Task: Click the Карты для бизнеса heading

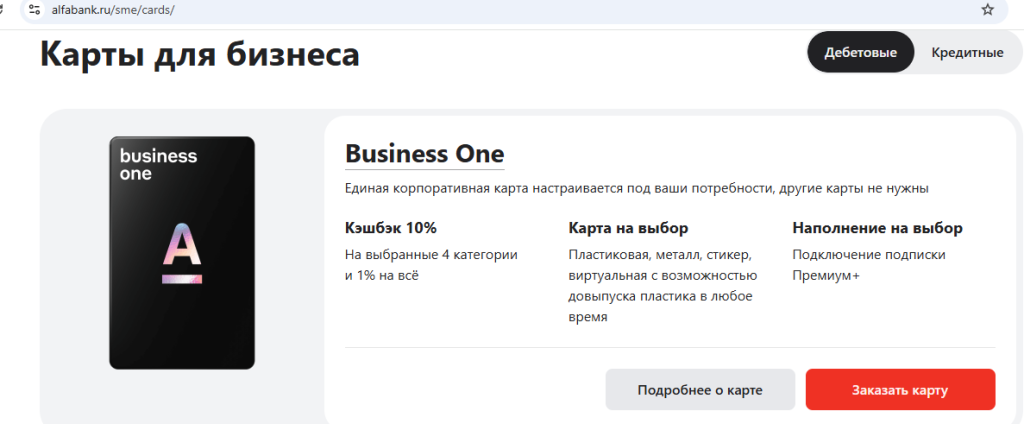Action: point(200,54)
